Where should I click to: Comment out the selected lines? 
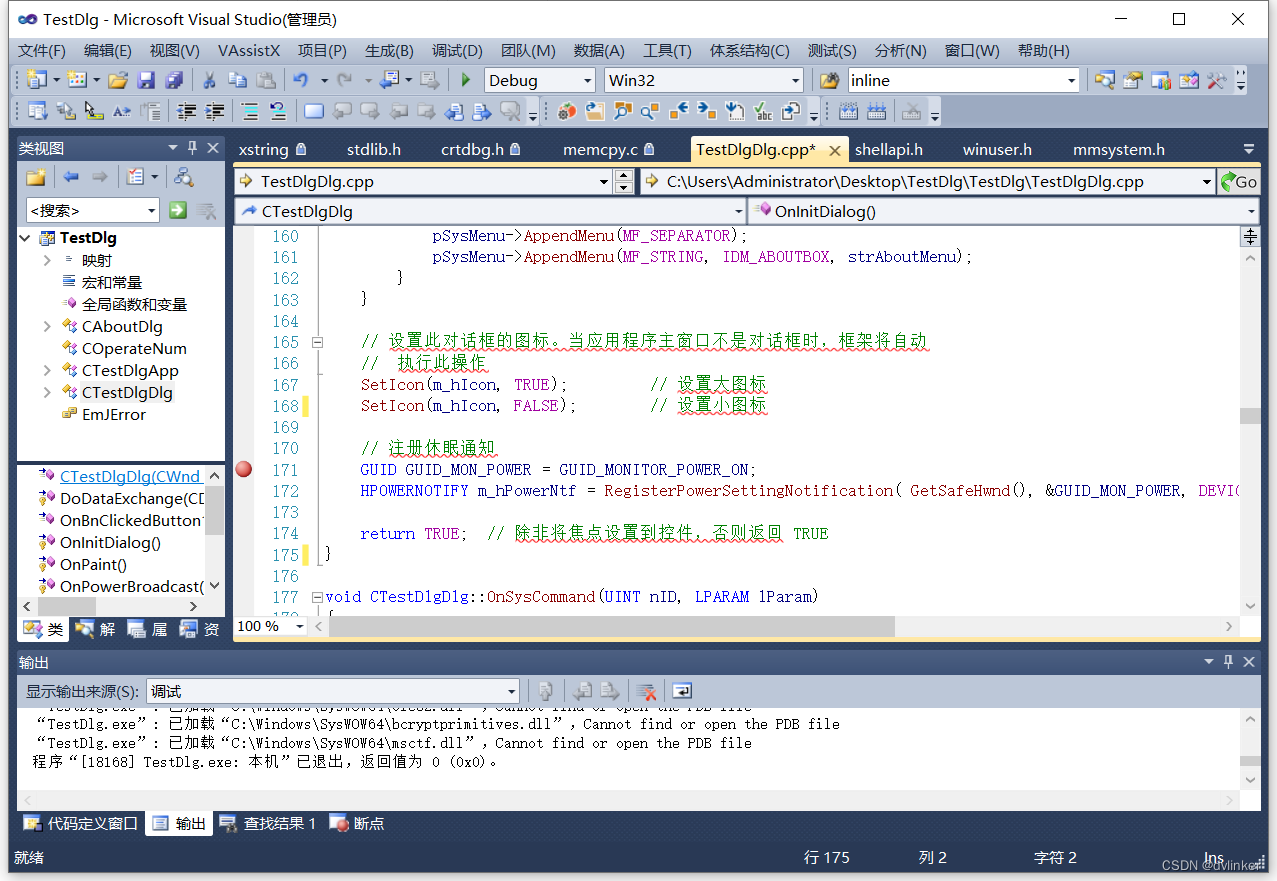(250, 111)
